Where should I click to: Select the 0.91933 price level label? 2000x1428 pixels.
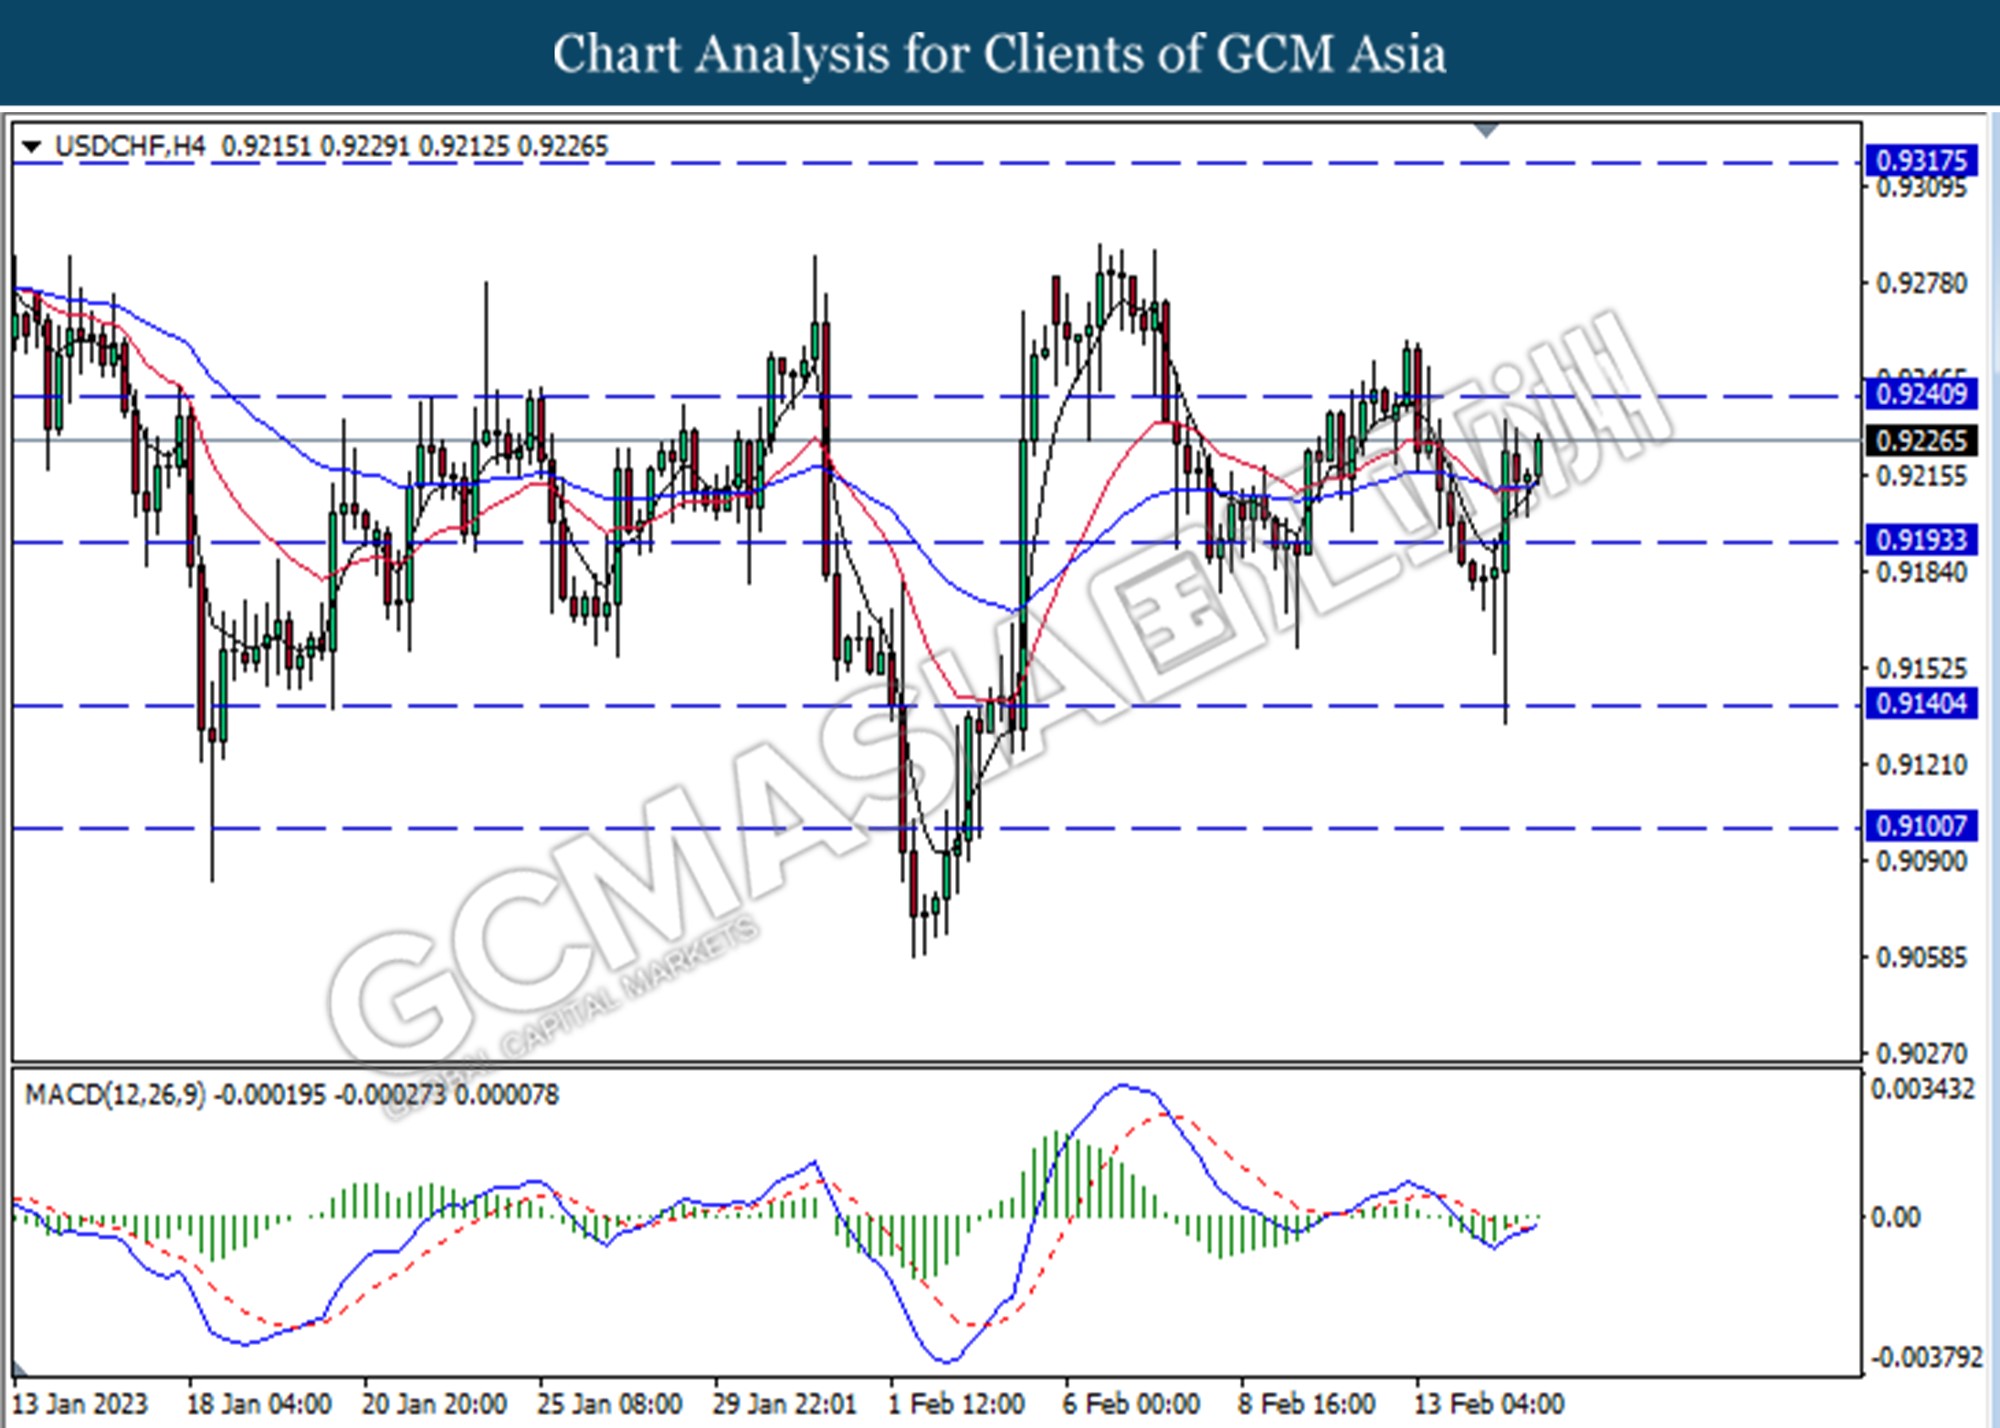pos(1921,540)
